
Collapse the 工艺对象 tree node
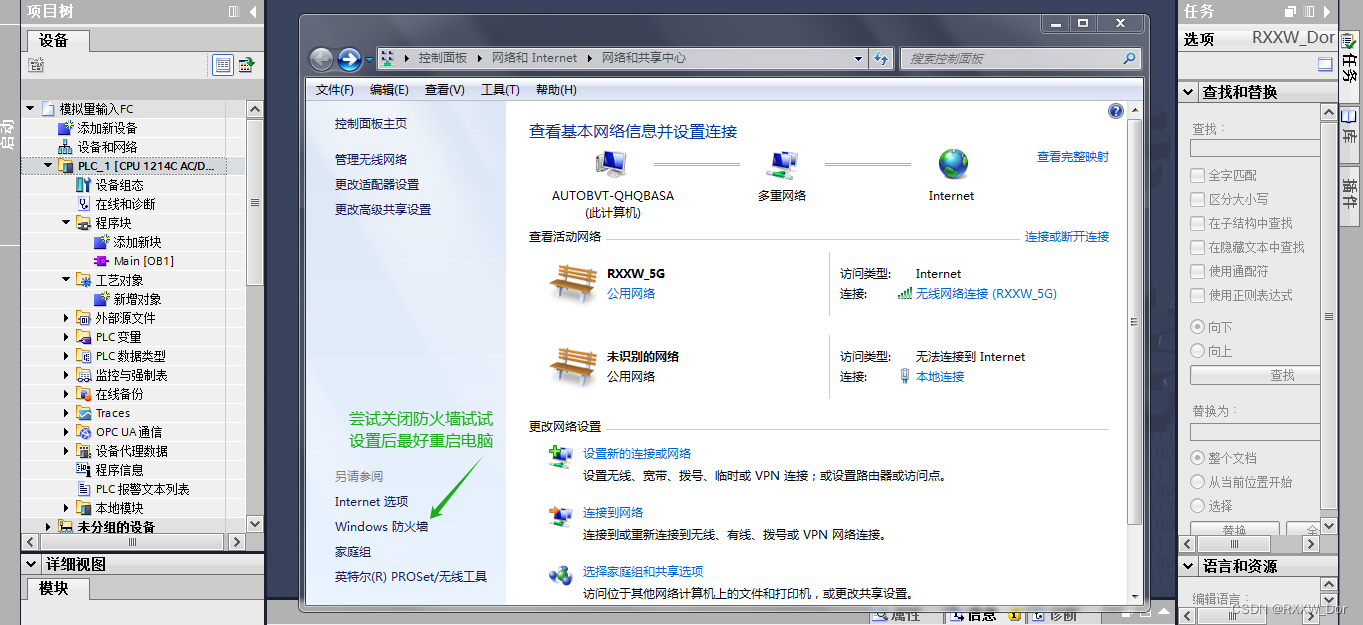(x=66, y=280)
